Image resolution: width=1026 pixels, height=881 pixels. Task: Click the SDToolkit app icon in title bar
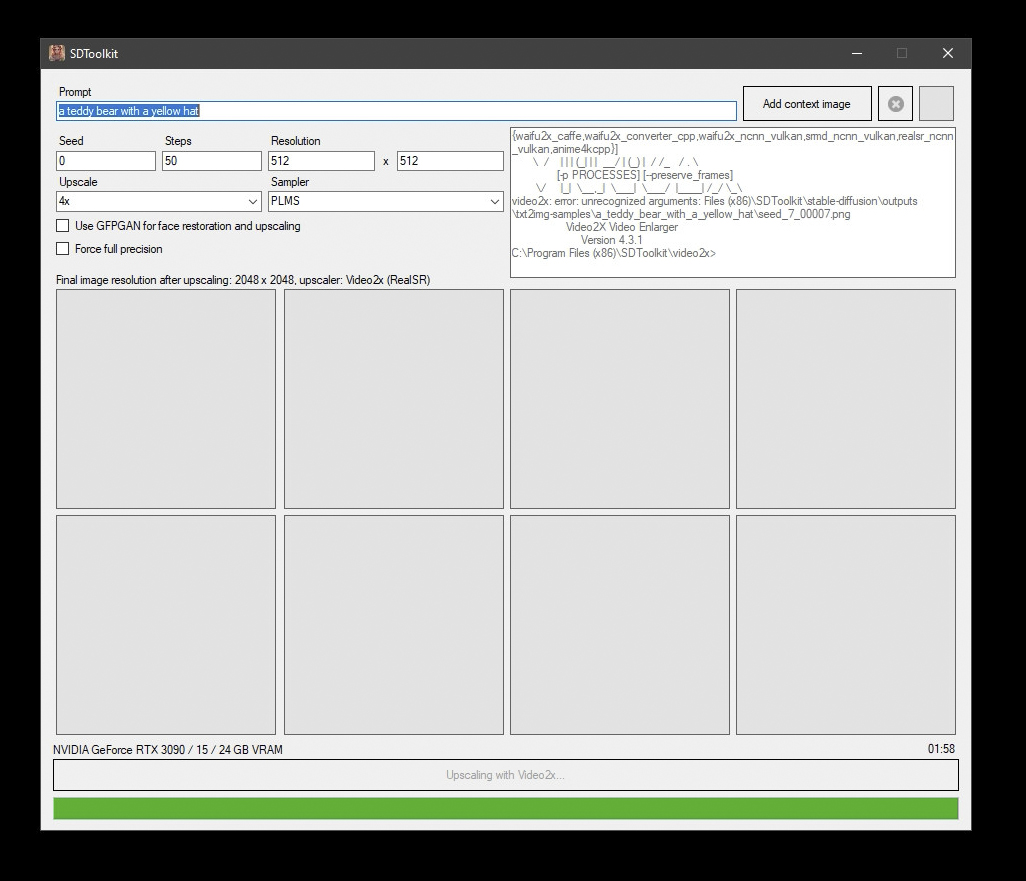pos(57,54)
